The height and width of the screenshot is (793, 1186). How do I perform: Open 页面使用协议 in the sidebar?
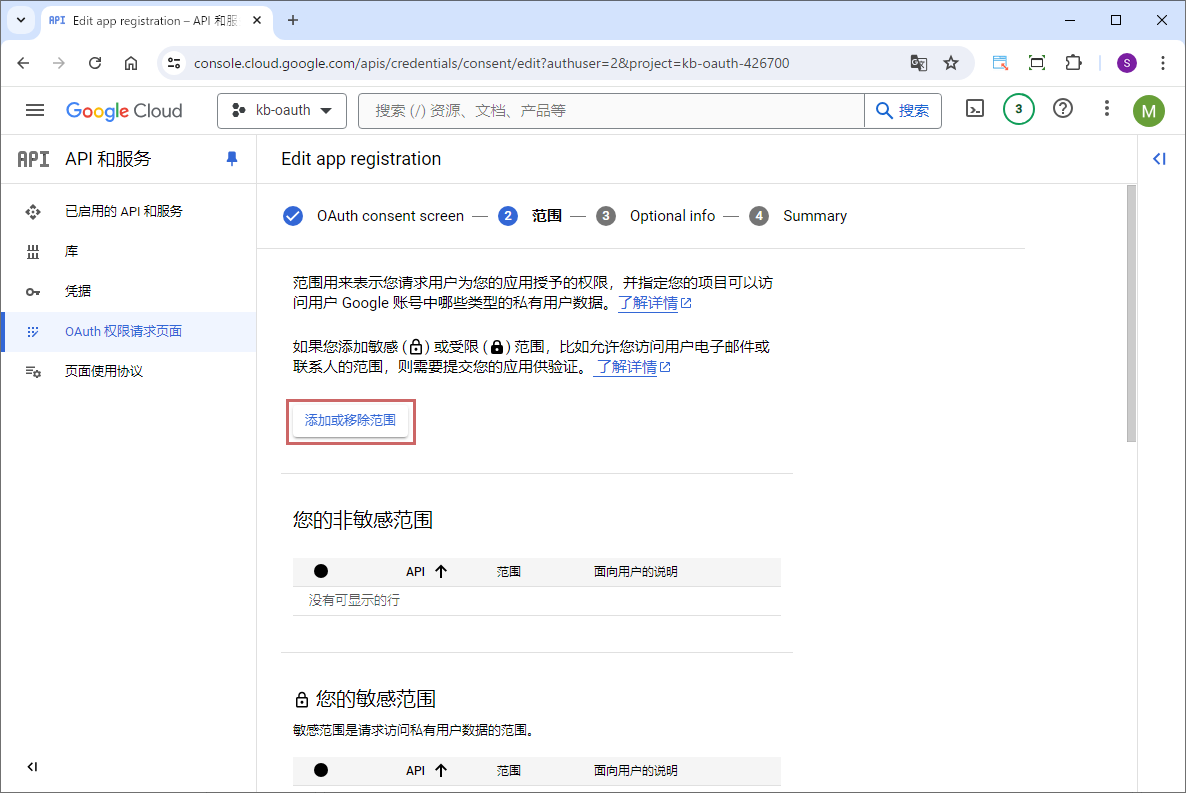(104, 371)
